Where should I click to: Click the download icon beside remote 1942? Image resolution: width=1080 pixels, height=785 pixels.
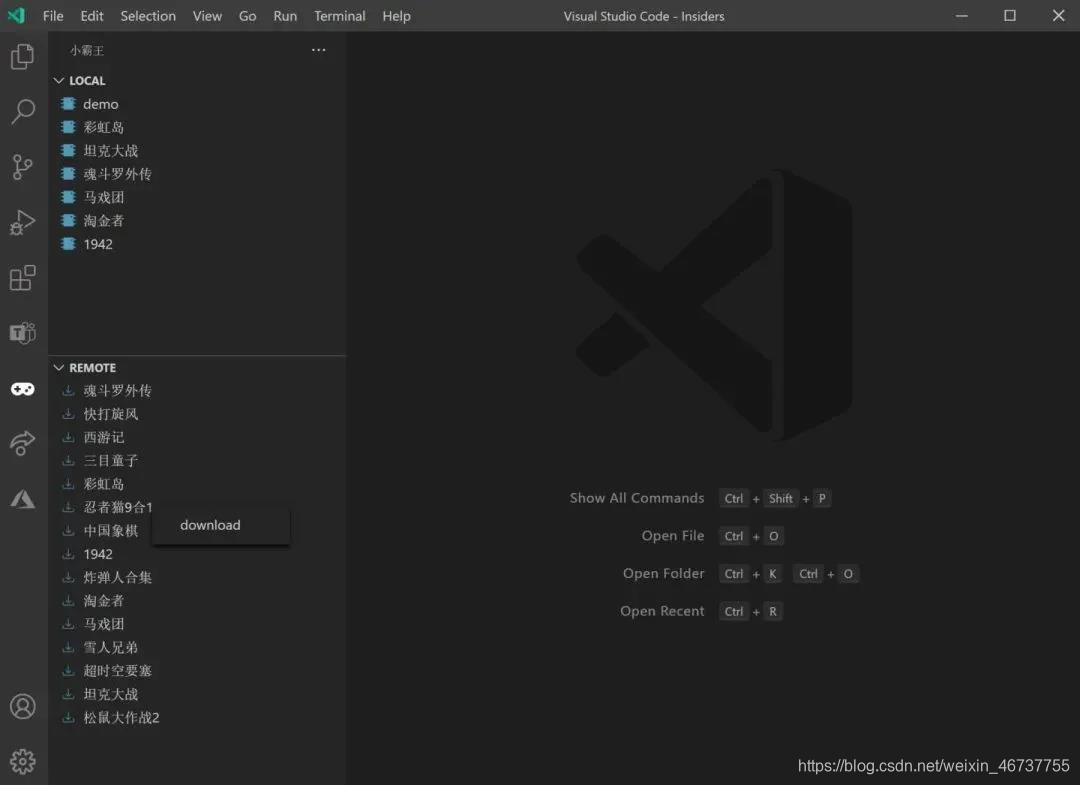(x=68, y=554)
